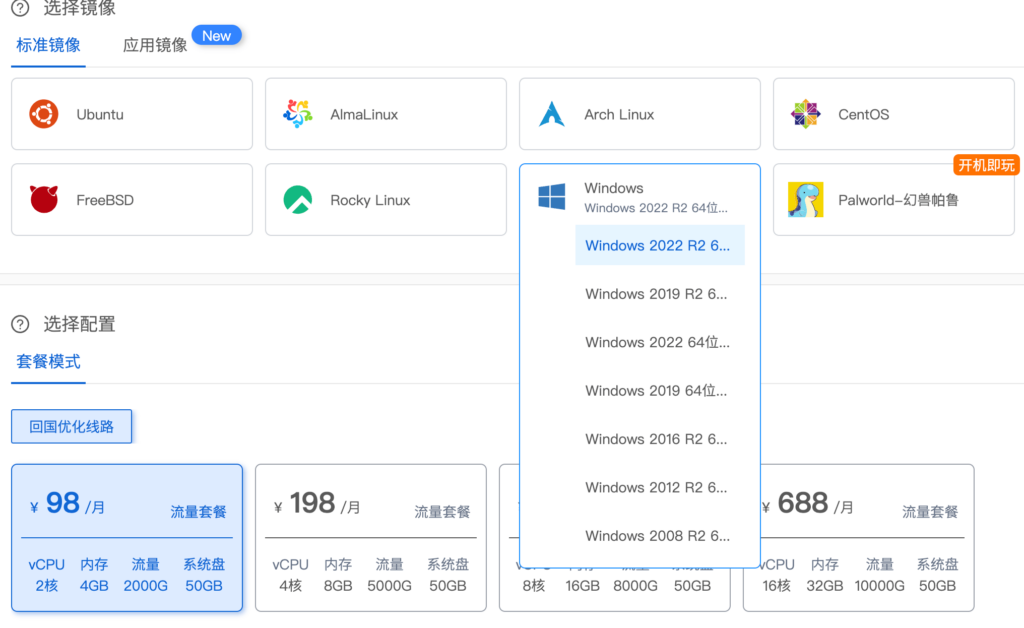Click "流量套餐" in the ¥98 plan
1024x628 pixels.
pyautogui.click(x=199, y=512)
